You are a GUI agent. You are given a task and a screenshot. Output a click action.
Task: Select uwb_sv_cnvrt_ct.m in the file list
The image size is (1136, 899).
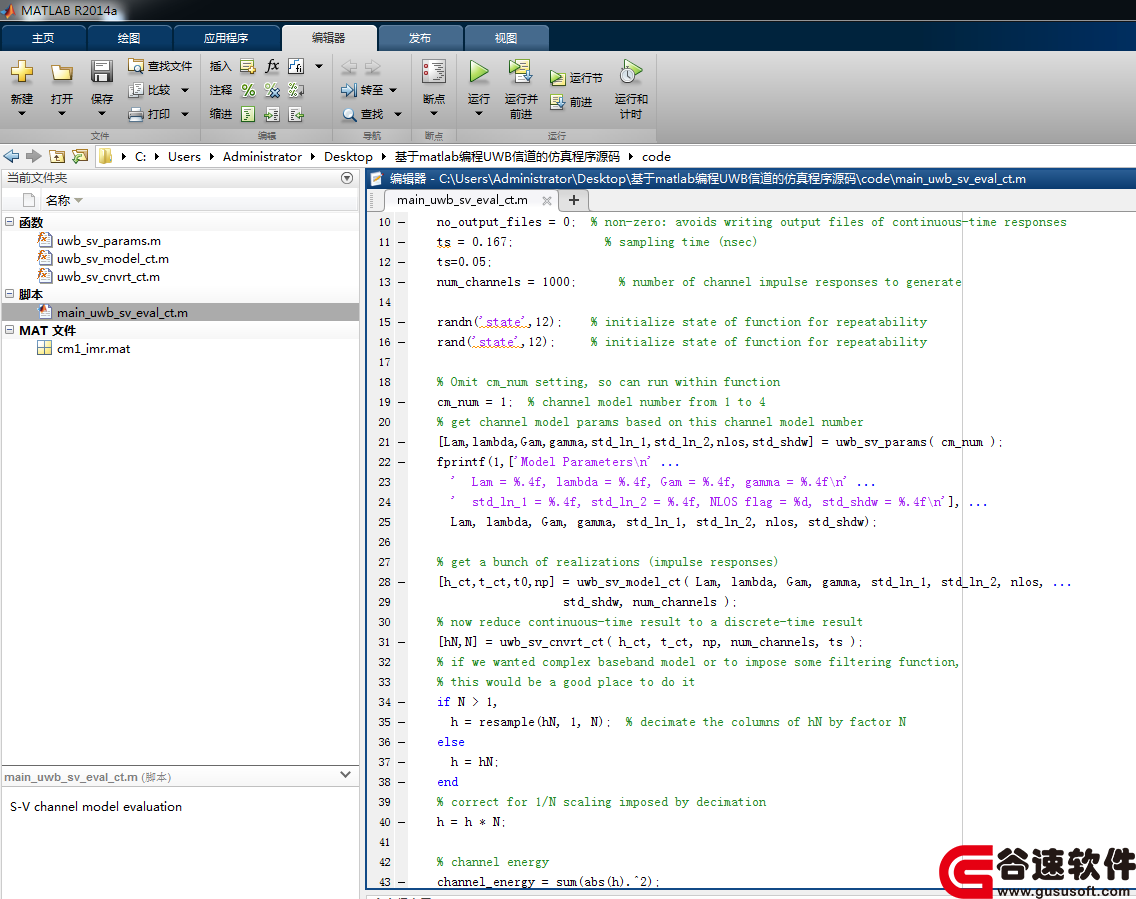[109, 277]
